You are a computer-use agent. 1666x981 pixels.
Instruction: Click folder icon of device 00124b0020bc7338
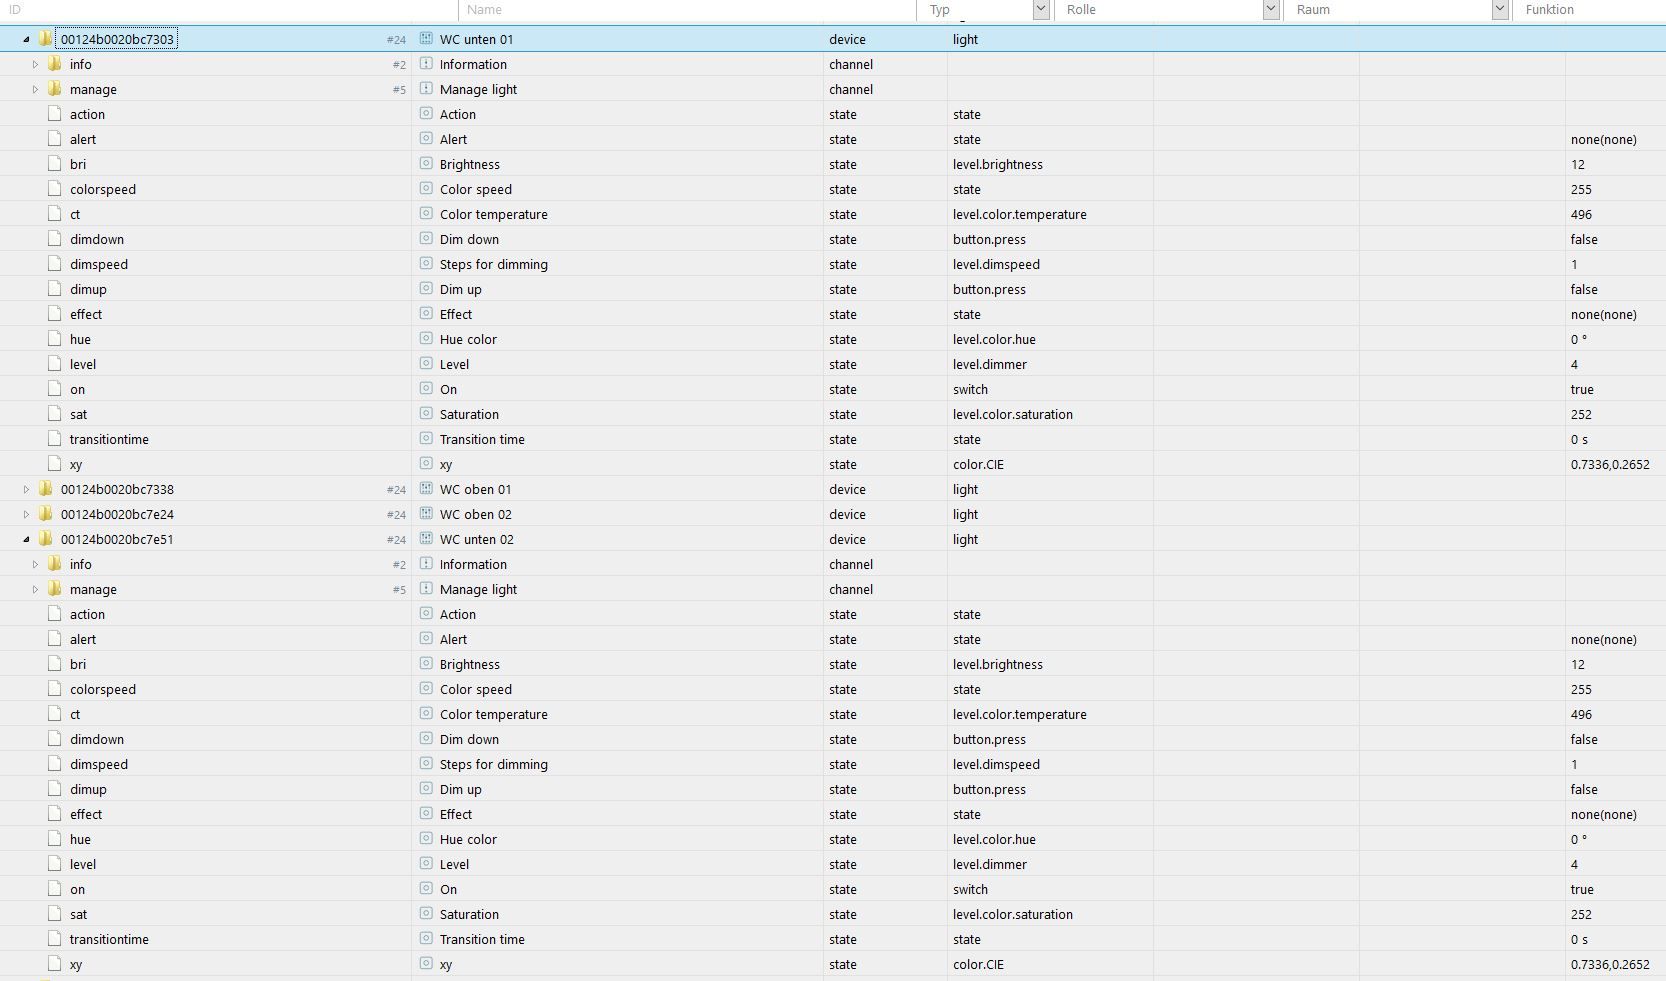tap(45, 489)
